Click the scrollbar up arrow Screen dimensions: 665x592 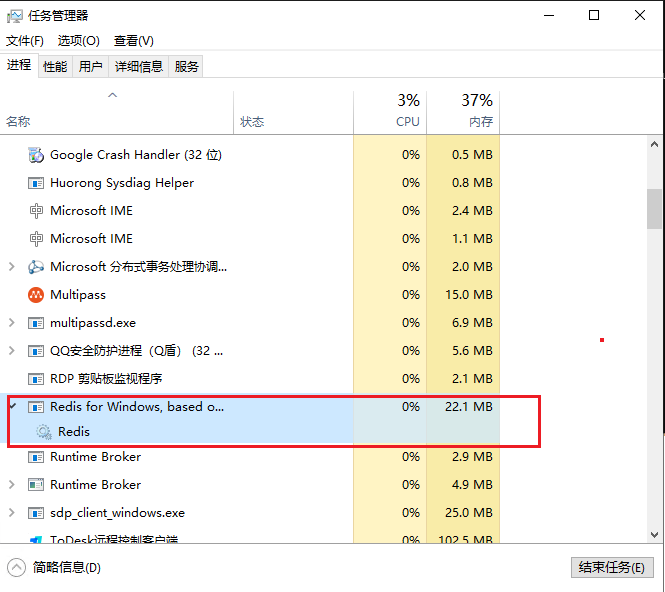click(x=654, y=145)
